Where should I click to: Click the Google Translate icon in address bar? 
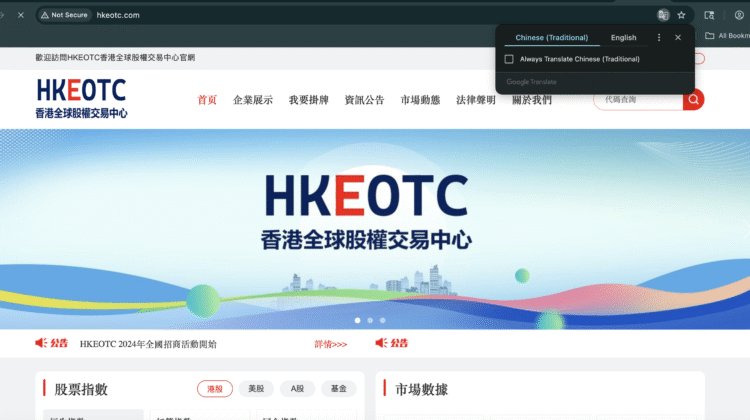[x=663, y=15]
